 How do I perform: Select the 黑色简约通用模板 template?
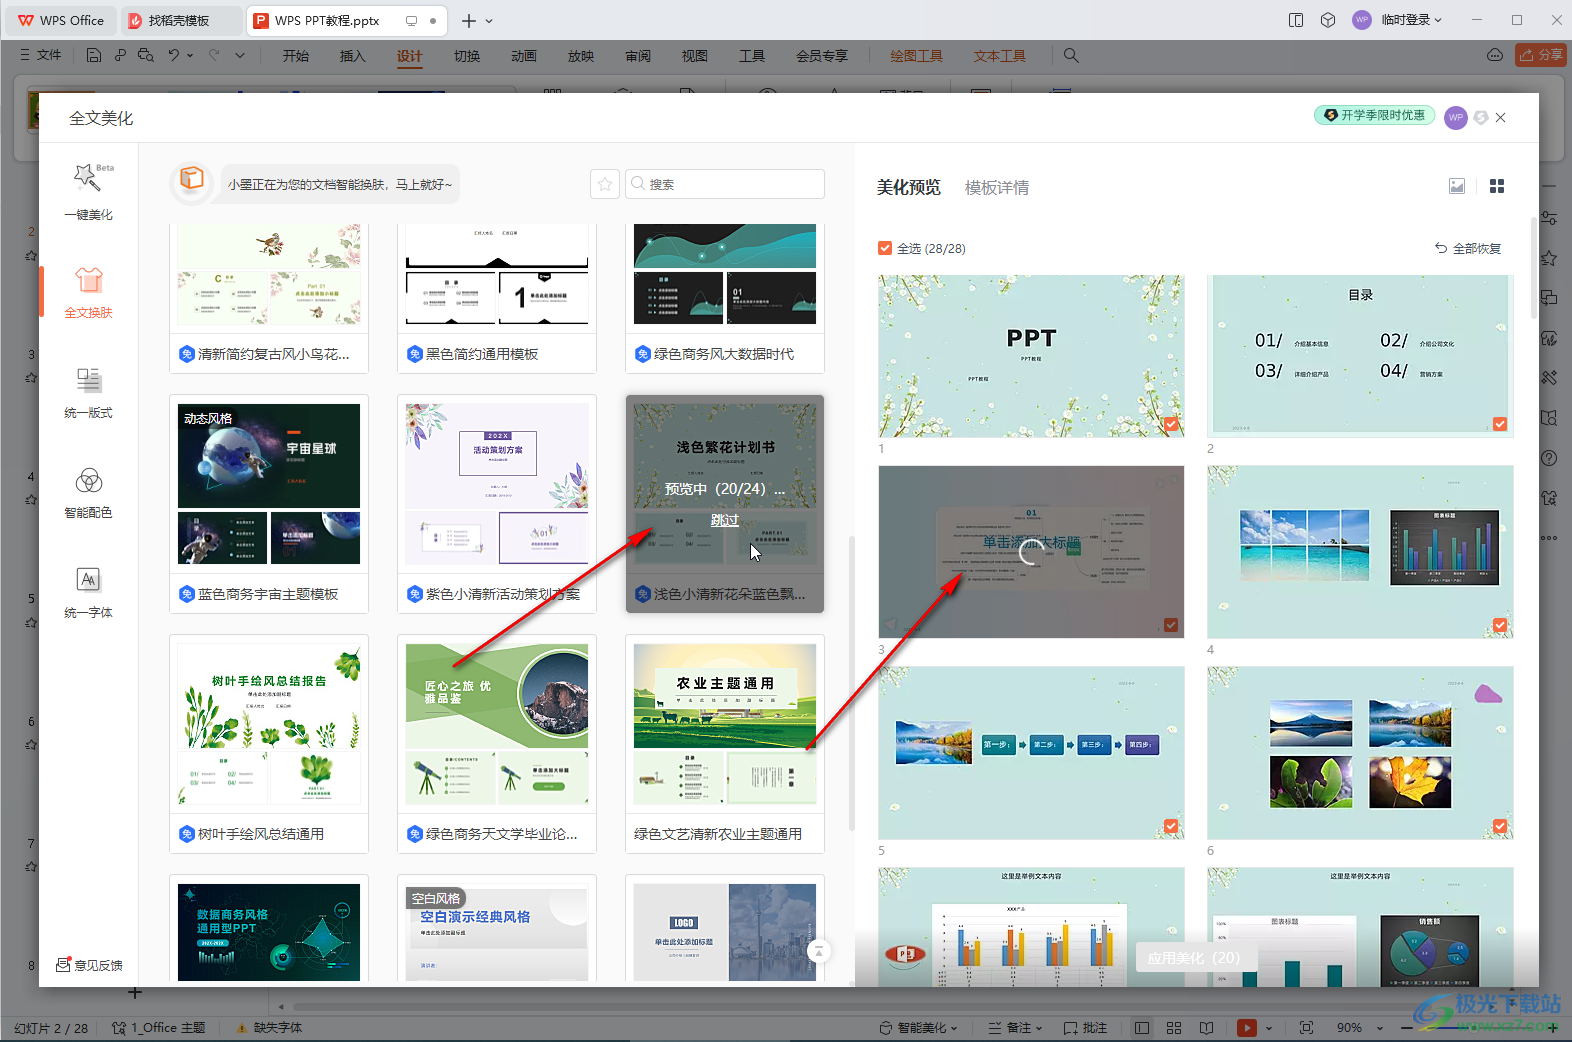tap(497, 298)
